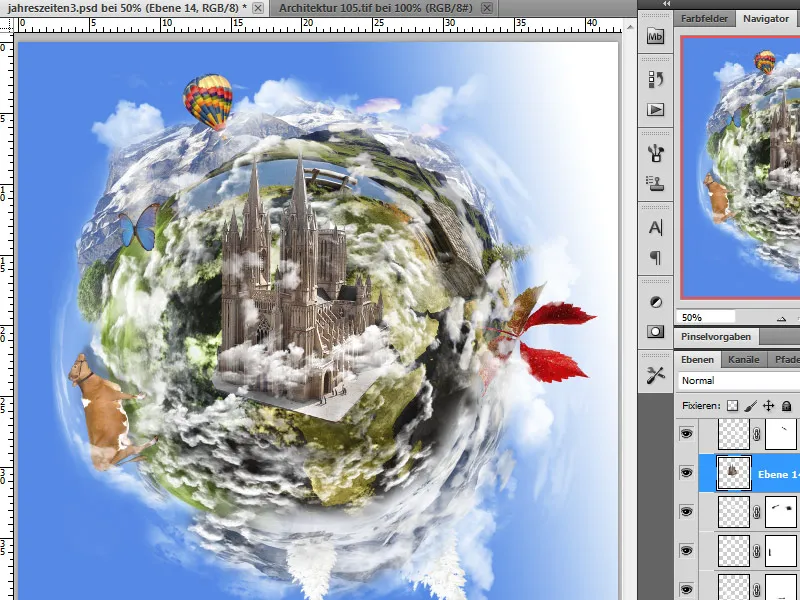Image resolution: width=800 pixels, height=600 pixels.
Task: Open the Adjustments half-circle panel icon
Action: point(655,302)
